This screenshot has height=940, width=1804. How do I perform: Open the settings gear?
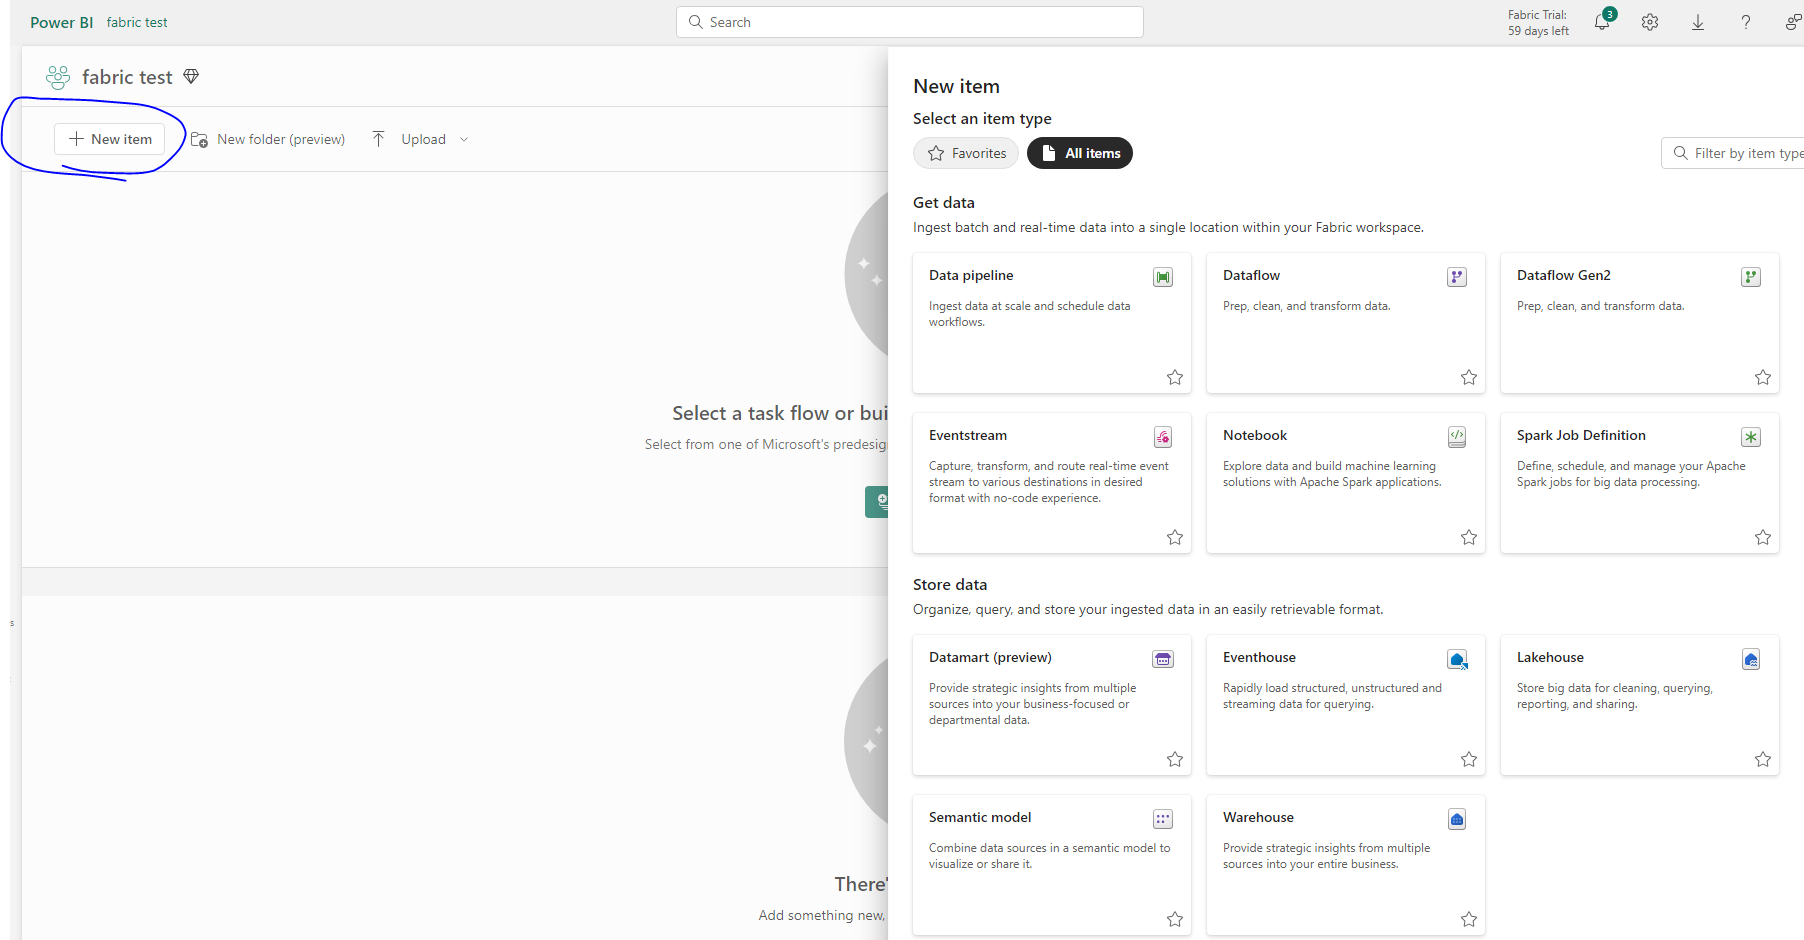click(1650, 22)
